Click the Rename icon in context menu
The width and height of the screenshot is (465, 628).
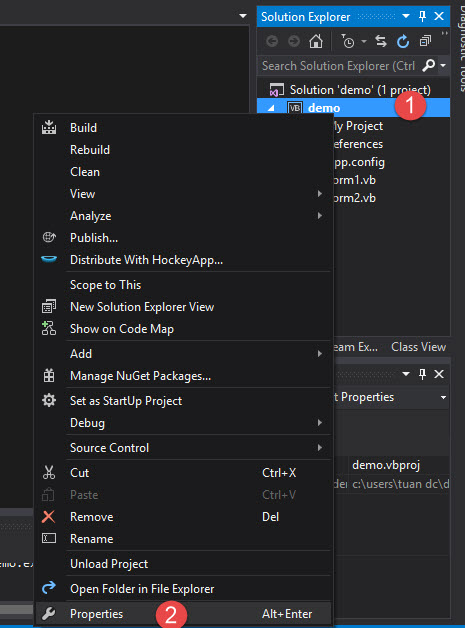tap(49, 538)
